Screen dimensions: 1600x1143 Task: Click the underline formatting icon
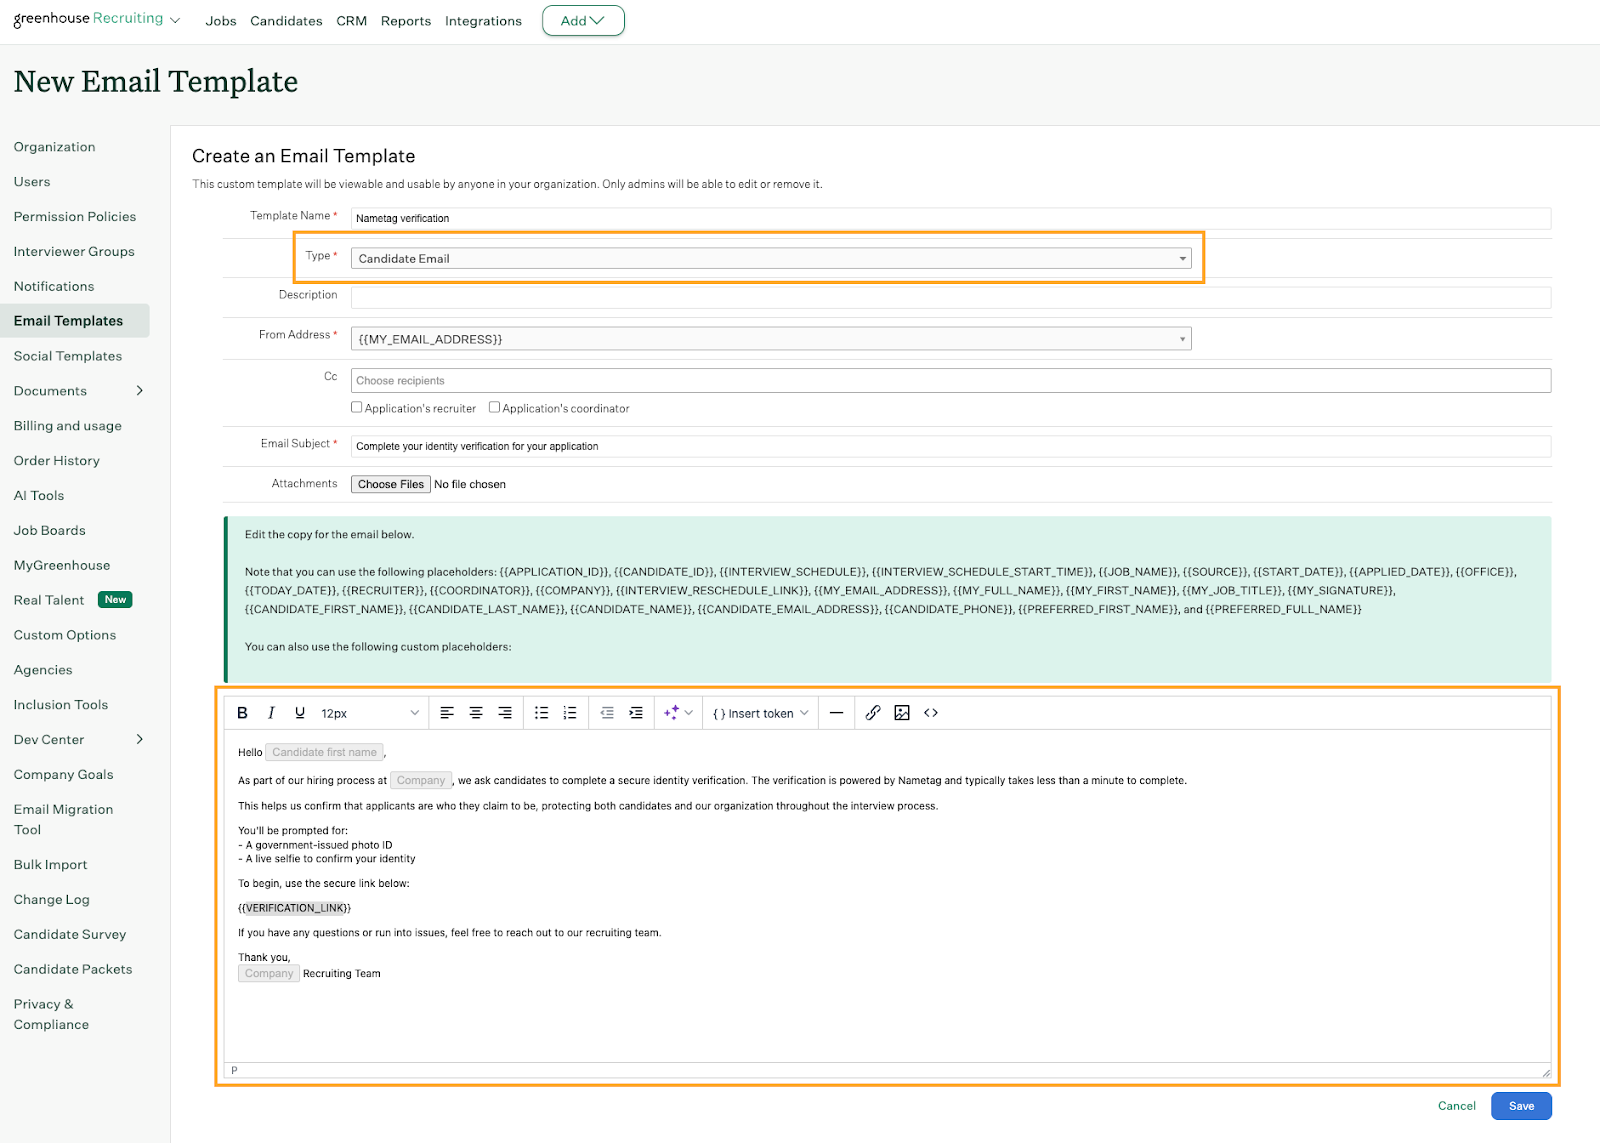300,713
